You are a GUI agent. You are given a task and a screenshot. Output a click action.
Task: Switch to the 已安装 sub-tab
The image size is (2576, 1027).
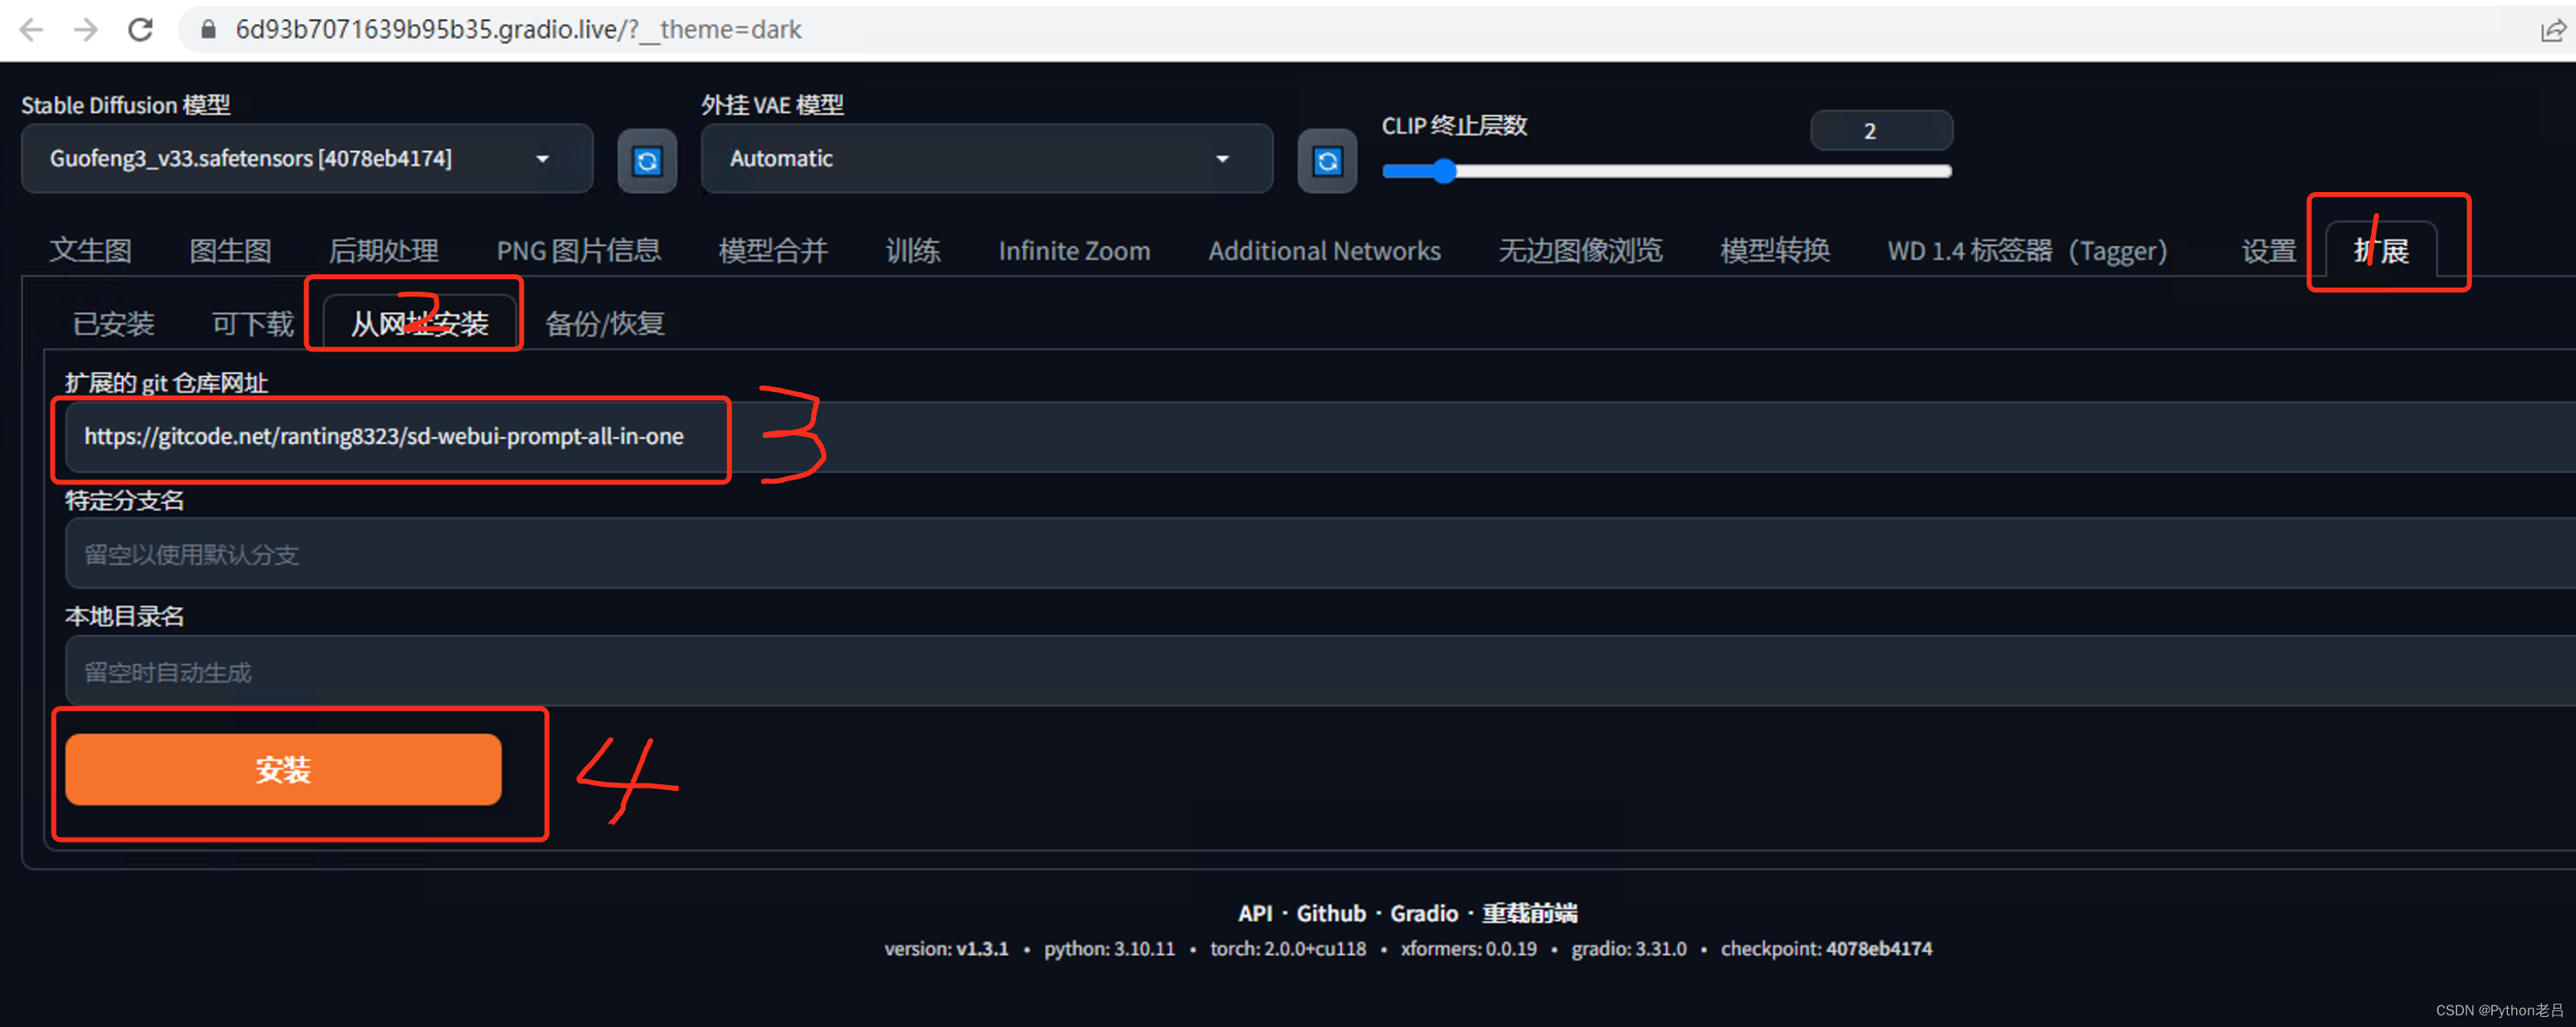tap(114, 324)
